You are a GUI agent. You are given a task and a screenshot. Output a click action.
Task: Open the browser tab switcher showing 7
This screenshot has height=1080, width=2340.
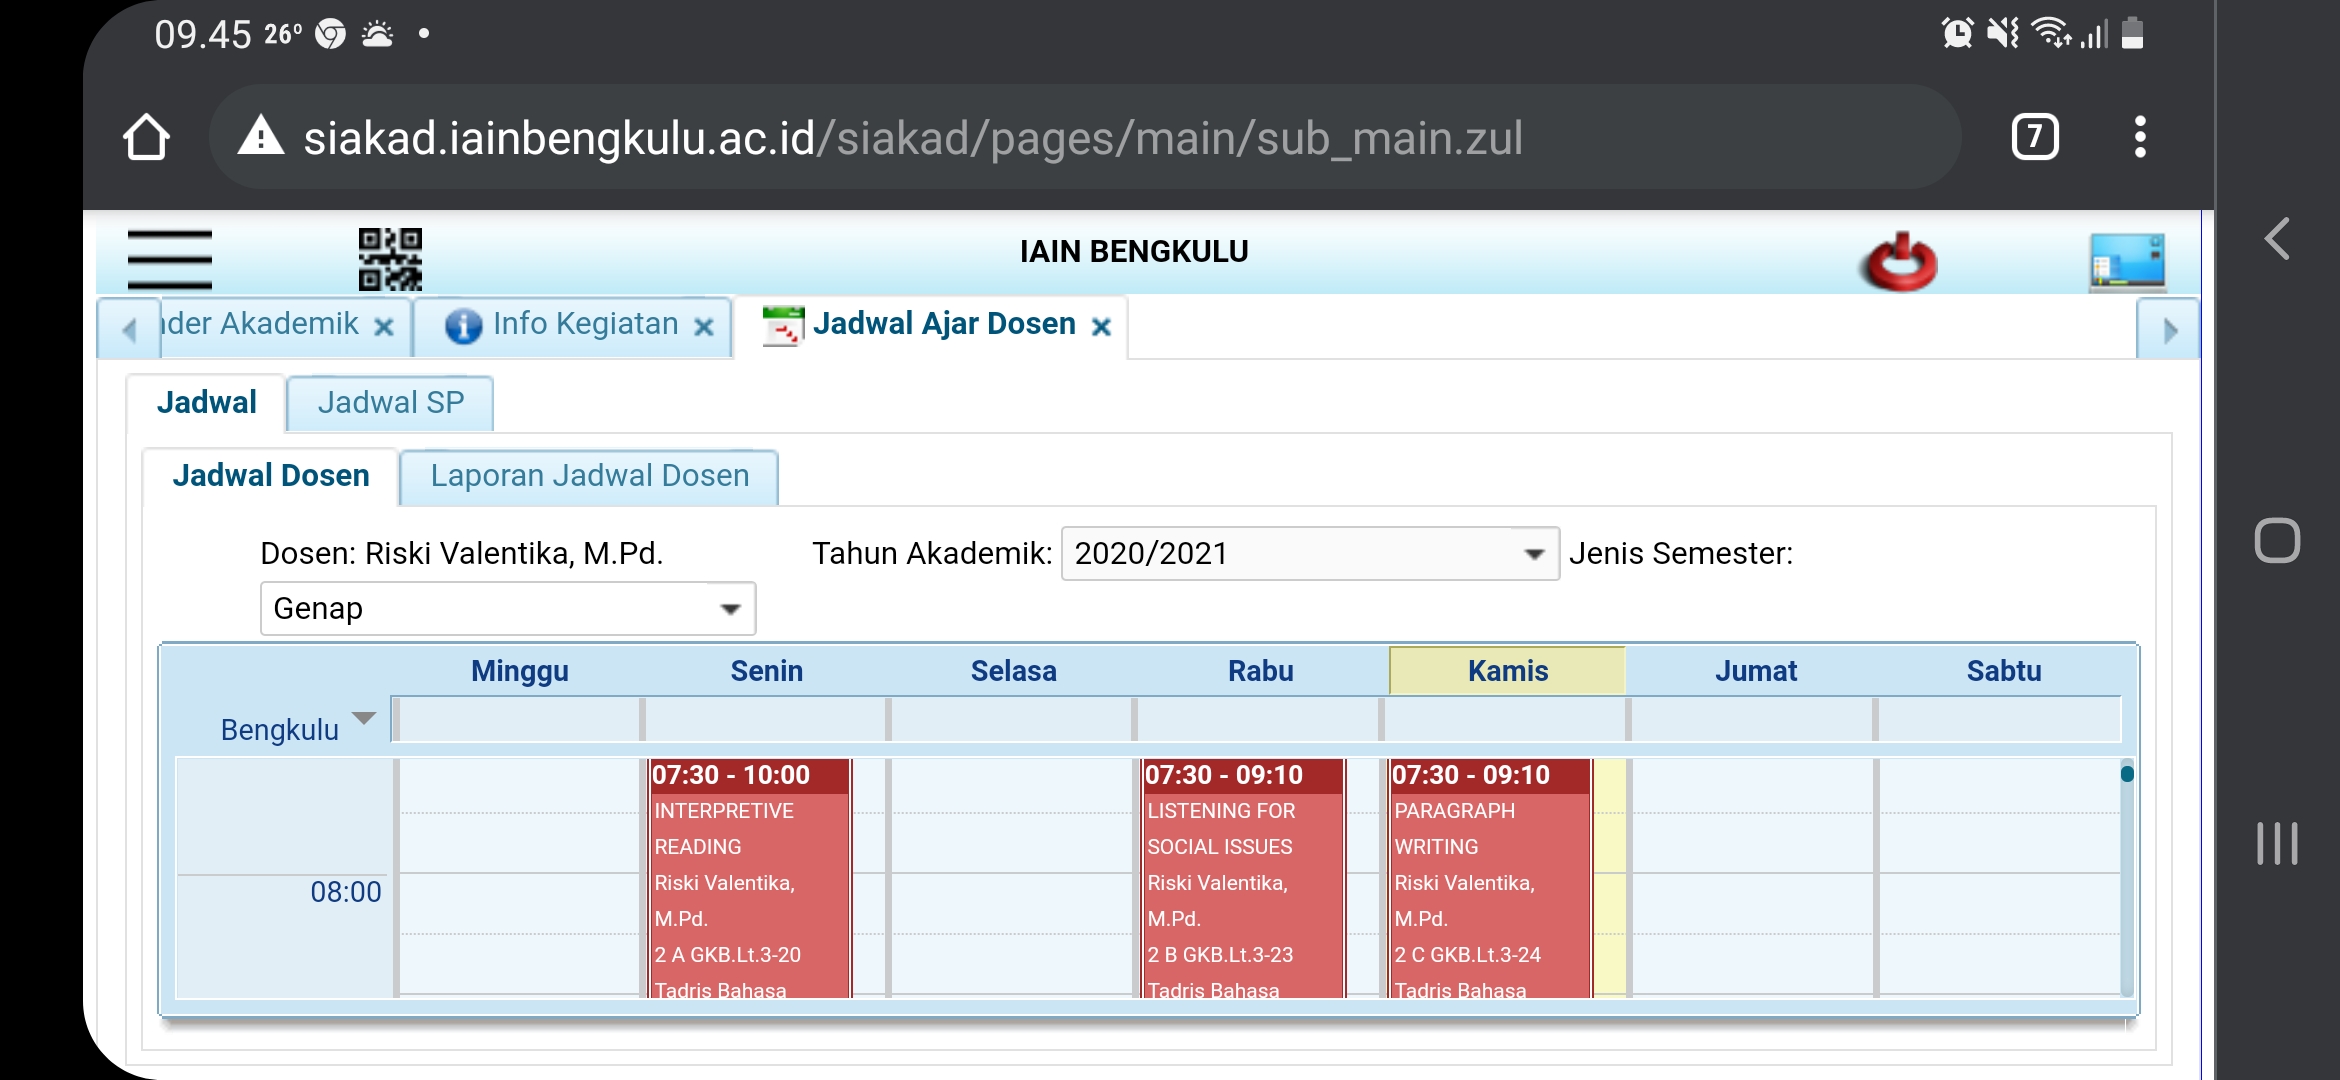2034,137
